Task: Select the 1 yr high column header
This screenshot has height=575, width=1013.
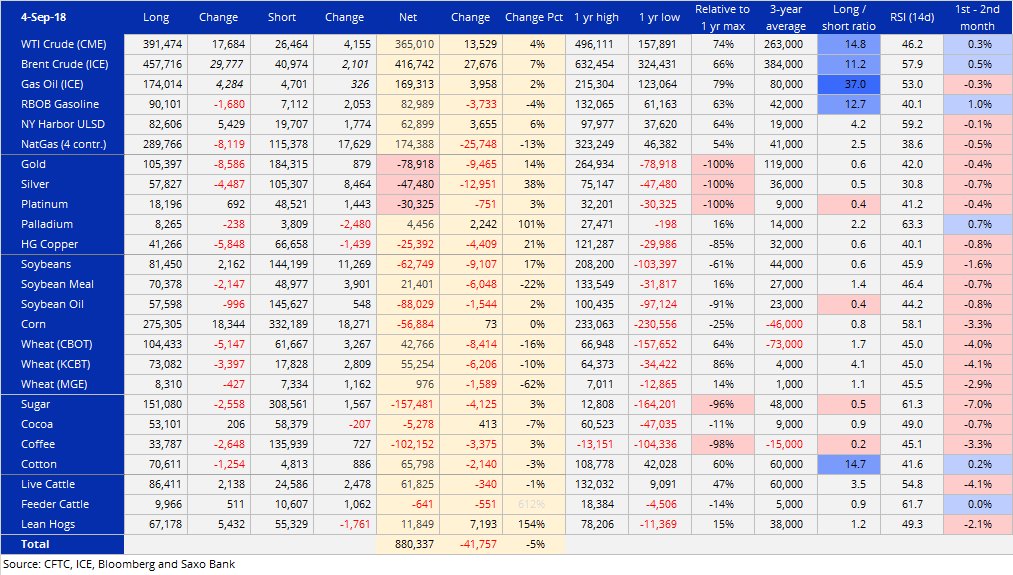Action: point(596,17)
